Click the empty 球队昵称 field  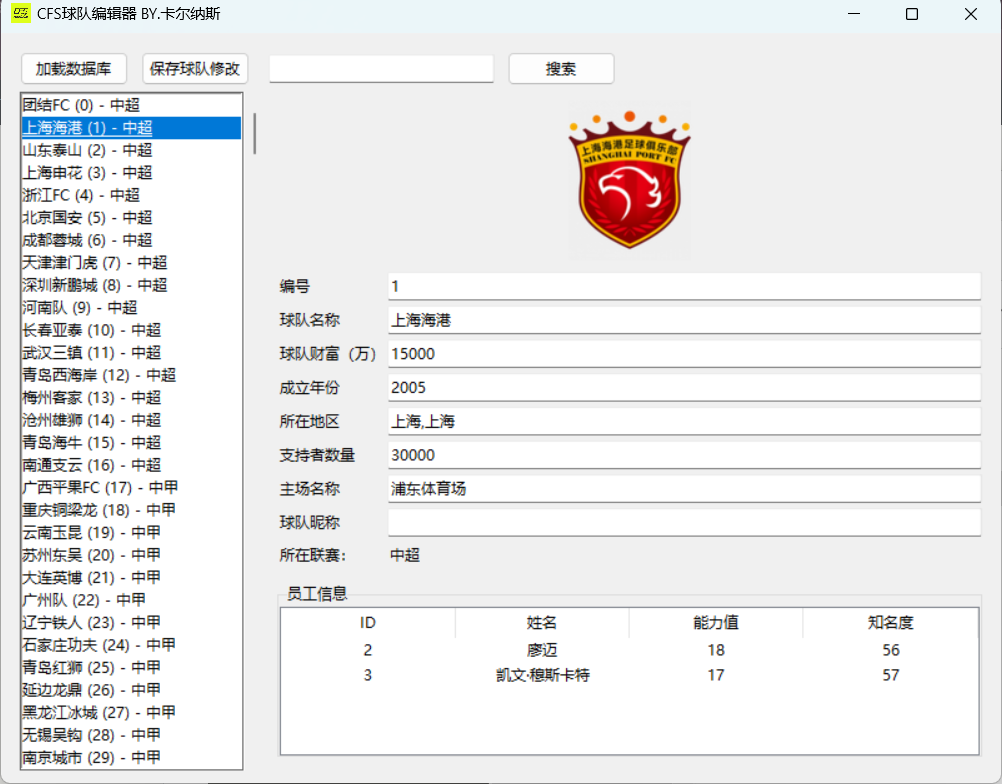pos(684,523)
